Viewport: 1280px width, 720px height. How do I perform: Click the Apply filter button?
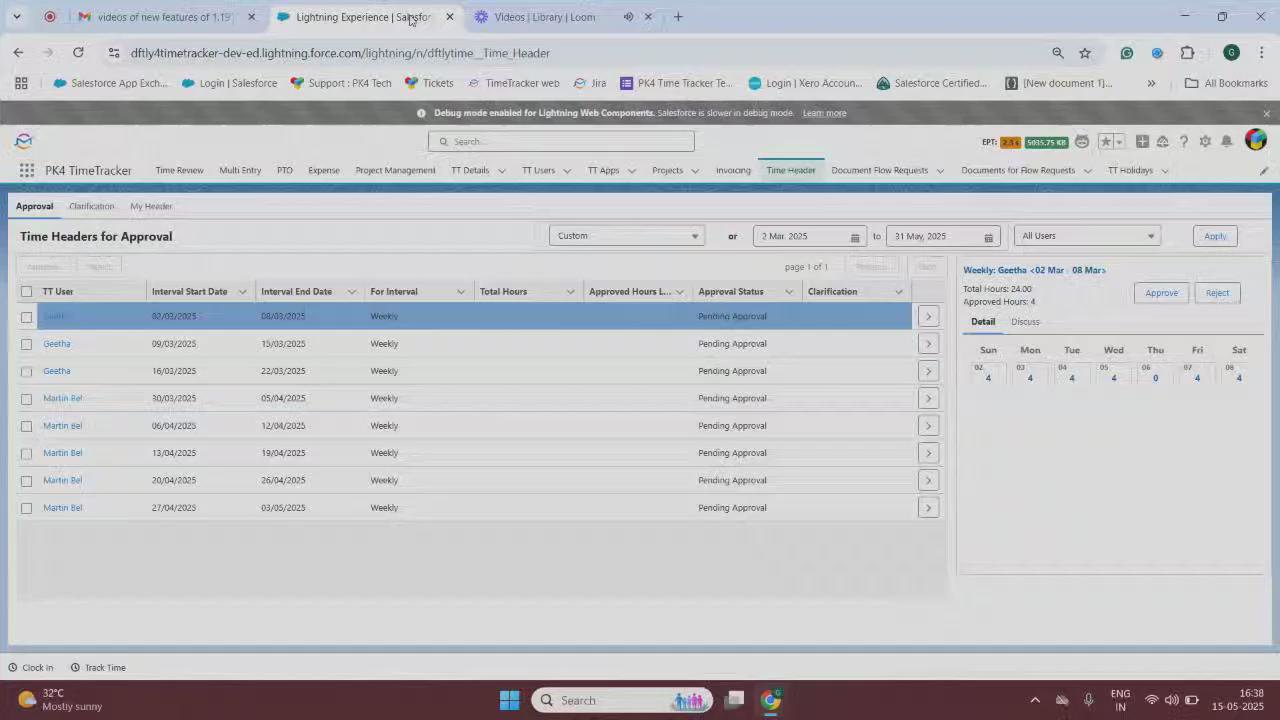coord(1215,236)
